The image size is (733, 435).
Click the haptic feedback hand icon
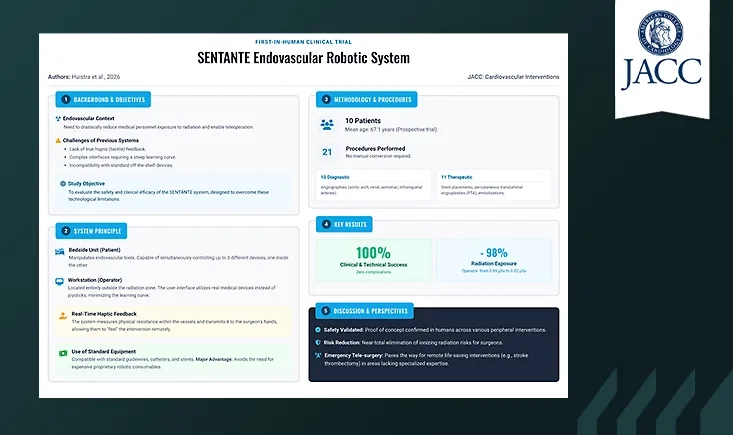pyautogui.click(x=63, y=316)
